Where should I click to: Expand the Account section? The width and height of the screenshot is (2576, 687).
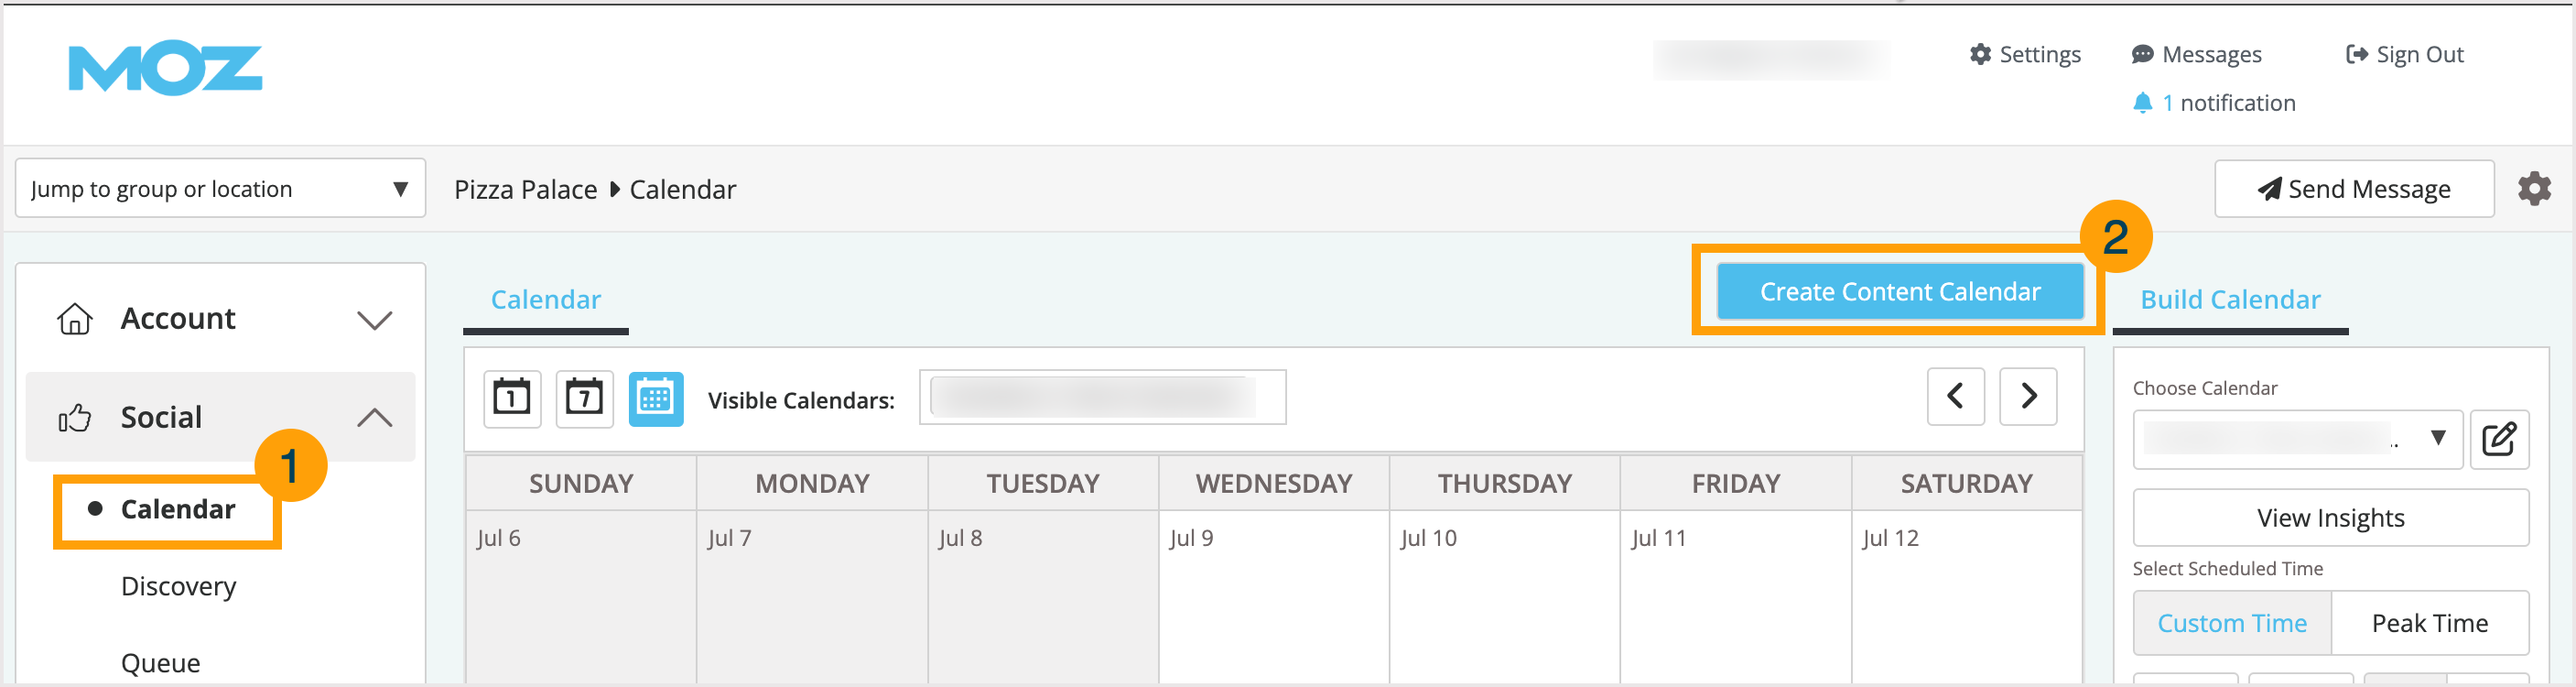pyautogui.click(x=376, y=318)
